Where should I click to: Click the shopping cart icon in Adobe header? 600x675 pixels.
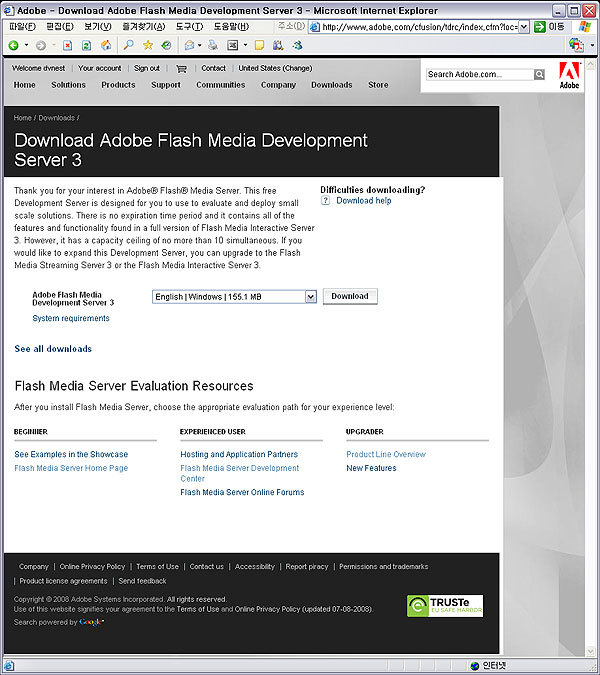click(x=181, y=68)
